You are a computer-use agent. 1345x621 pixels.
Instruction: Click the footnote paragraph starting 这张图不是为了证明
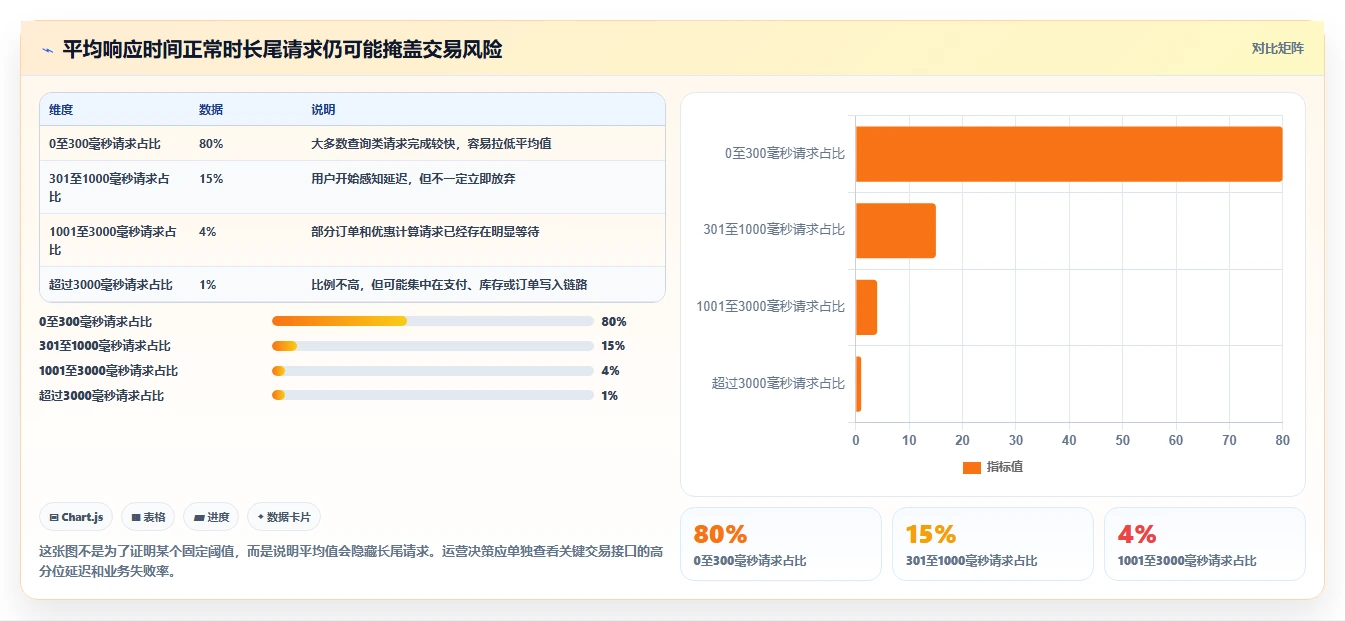pyautogui.click(x=351, y=562)
